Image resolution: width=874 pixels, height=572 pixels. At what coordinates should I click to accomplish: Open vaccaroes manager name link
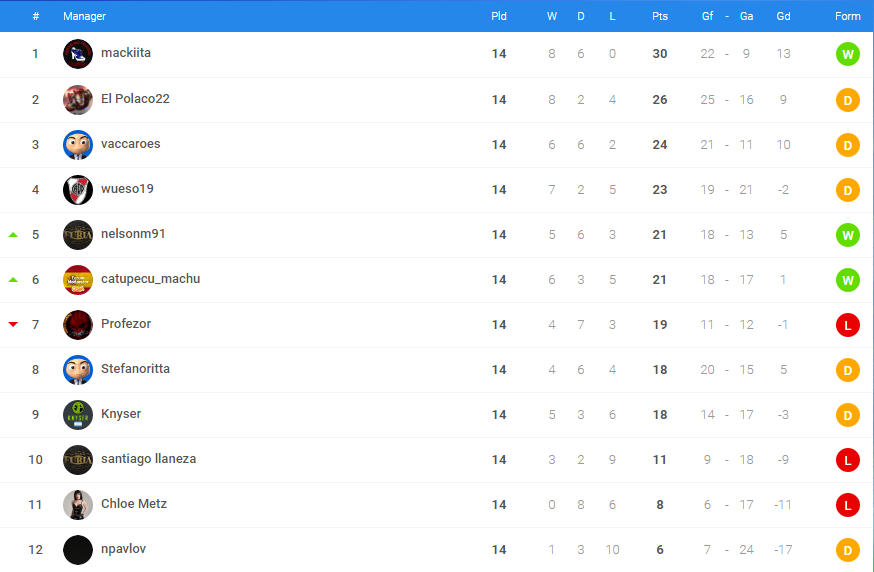tap(130, 144)
